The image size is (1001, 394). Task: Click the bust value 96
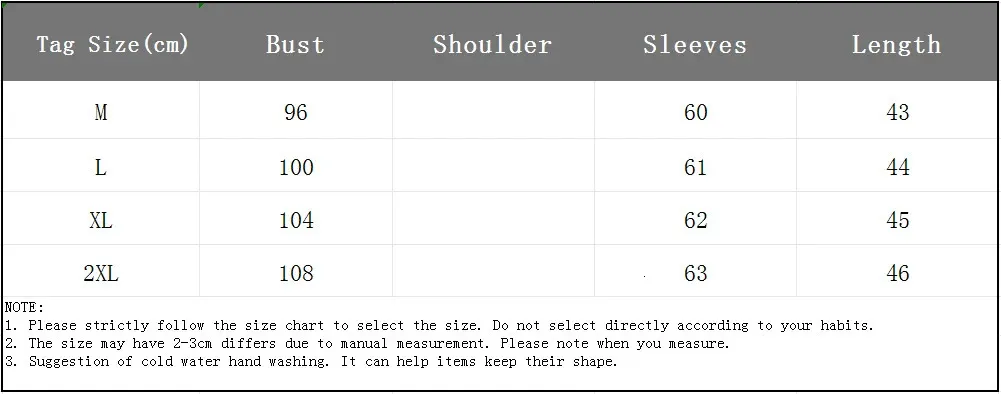(x=296, y=112)
